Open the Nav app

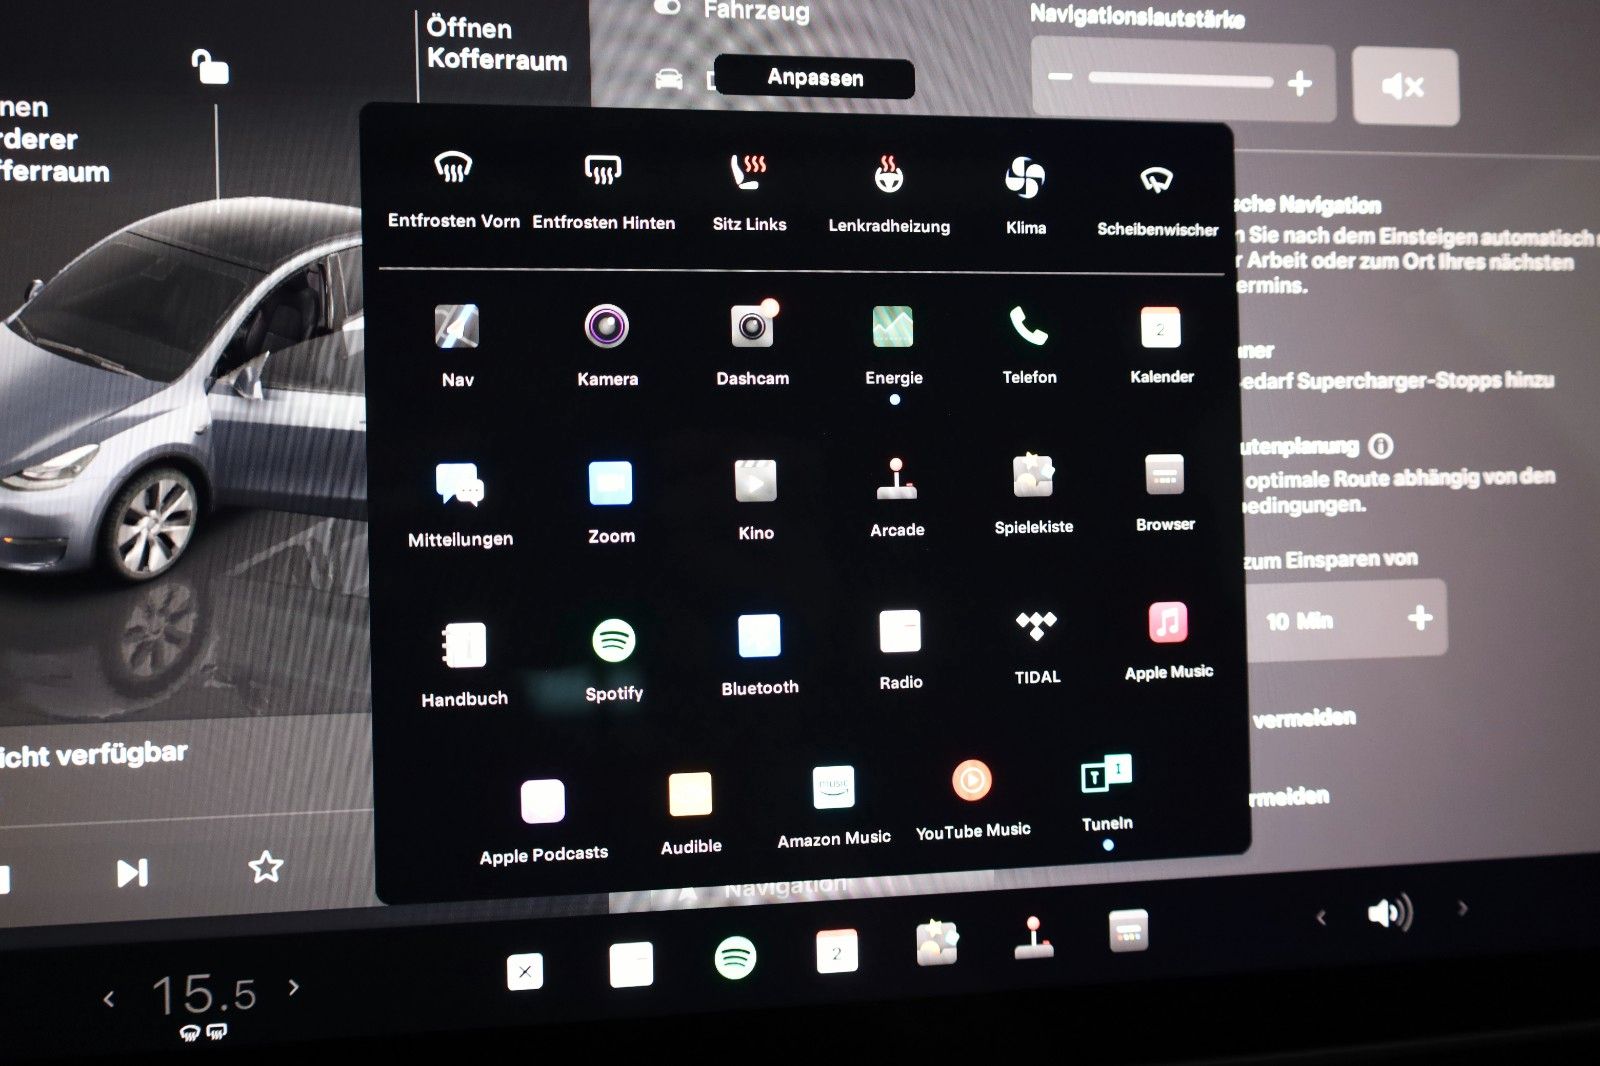point(457,327)
